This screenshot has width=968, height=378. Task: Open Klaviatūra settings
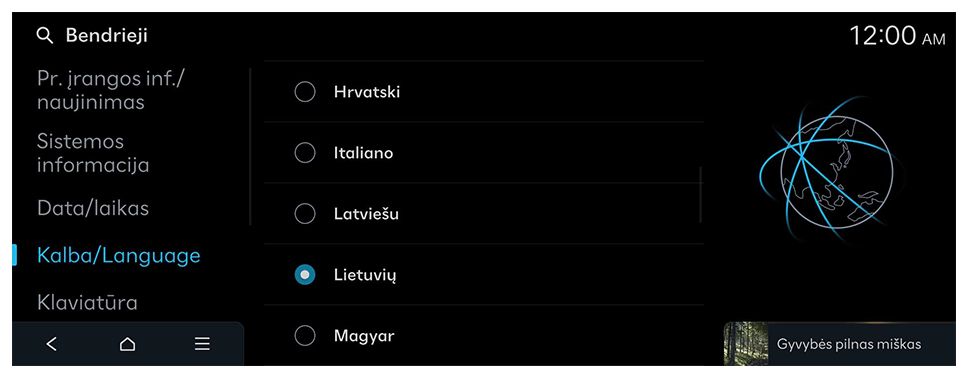click(x=87, y=303)
